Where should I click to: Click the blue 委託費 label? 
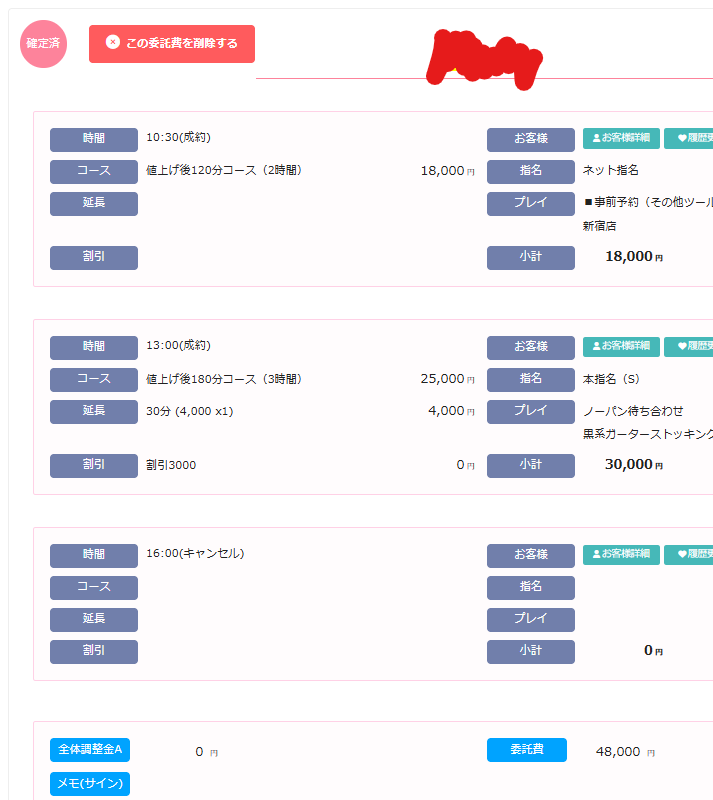coord(526,750)
